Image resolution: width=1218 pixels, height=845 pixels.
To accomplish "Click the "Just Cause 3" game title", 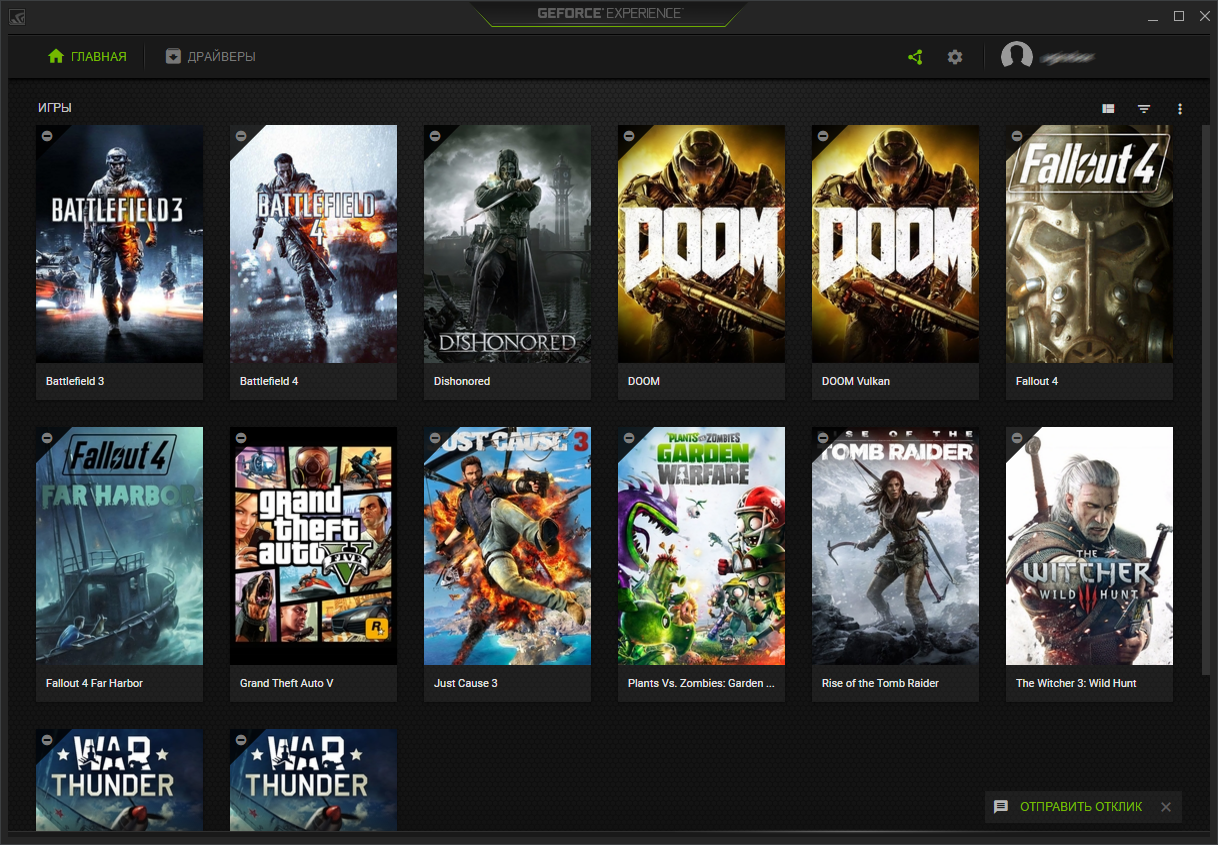I will (x=465, y=683).
